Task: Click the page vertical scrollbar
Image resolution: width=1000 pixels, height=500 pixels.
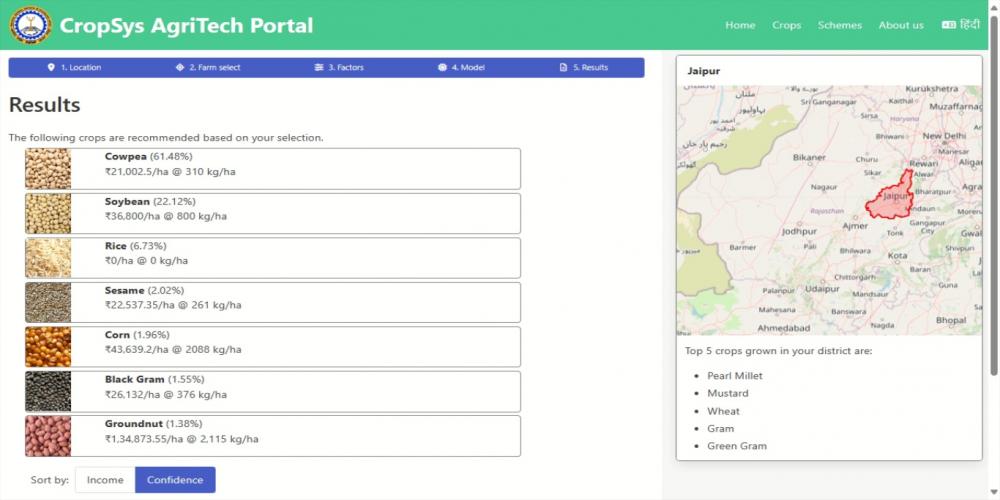Action: coord(993,200)
